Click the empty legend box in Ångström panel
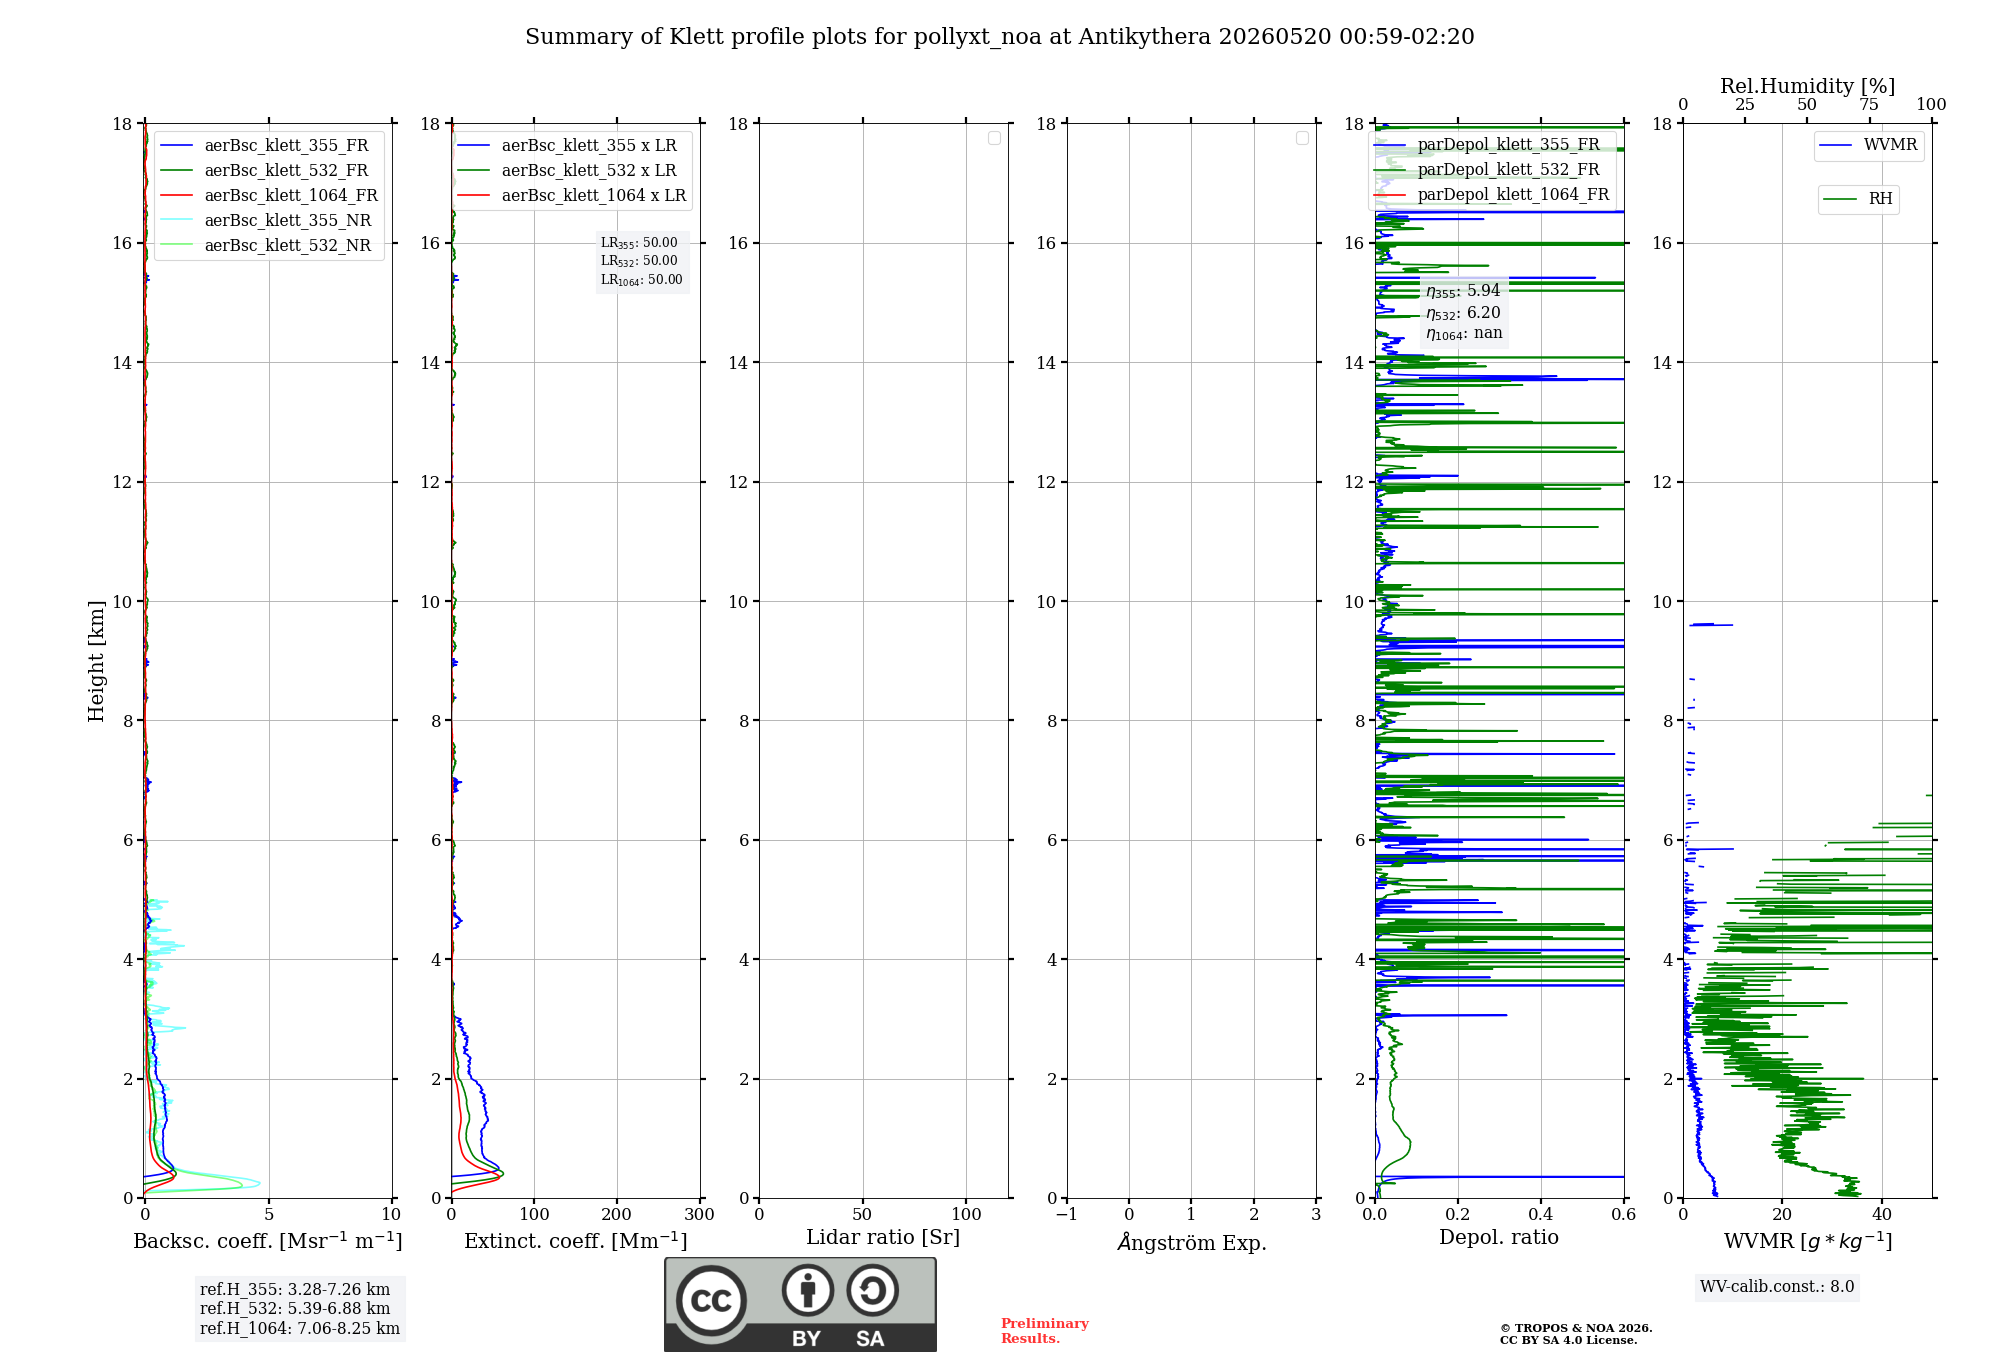This screenshot has height=1360, width=2000. (x=1302, y=138)
